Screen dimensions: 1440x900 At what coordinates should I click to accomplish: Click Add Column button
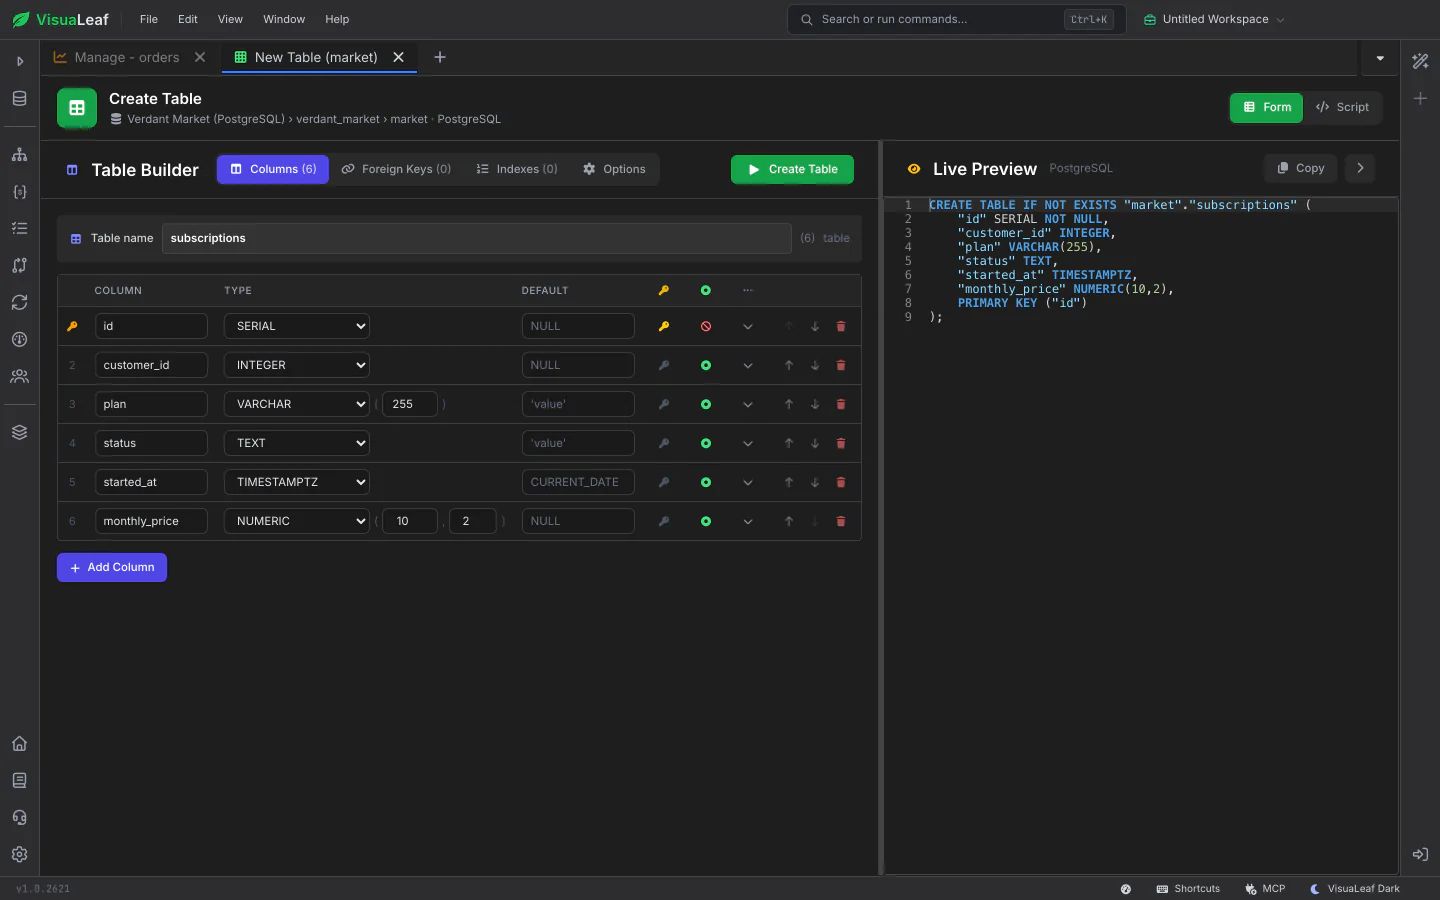click(x=112, y=567)
